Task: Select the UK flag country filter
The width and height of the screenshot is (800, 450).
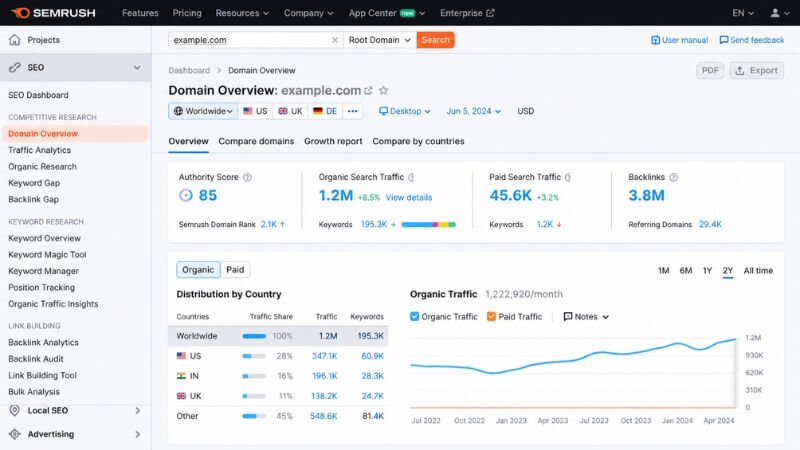Action: [290, 111]
